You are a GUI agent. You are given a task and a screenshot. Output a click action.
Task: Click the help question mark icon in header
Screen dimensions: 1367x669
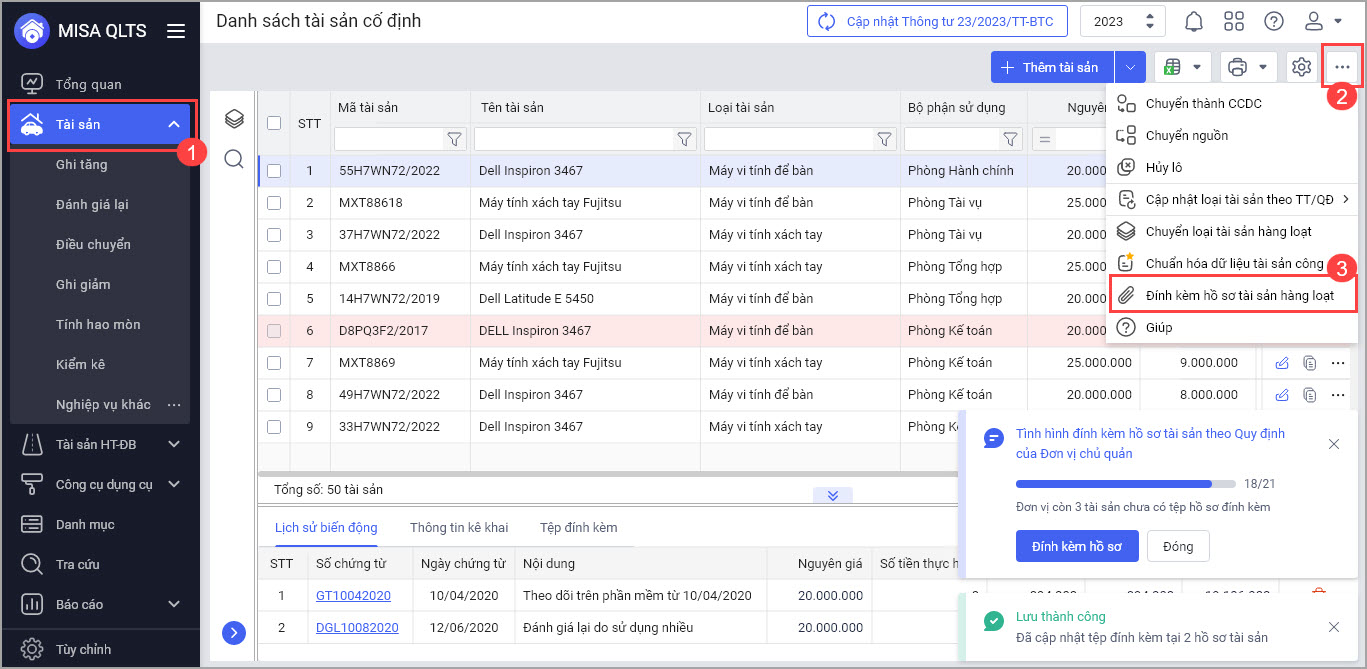(x=1274, y=21)
